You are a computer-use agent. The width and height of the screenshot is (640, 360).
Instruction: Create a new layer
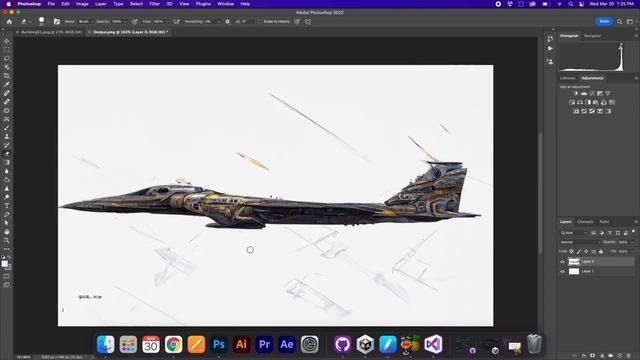[x=620, y=356]
